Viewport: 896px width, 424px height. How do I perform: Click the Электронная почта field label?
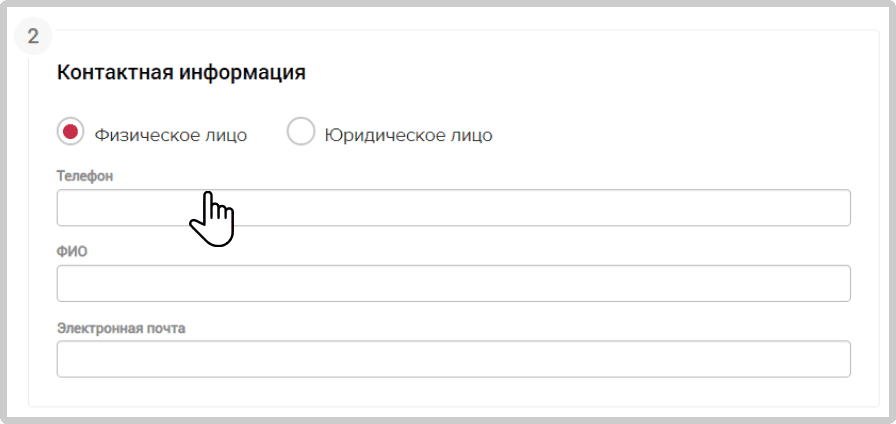pyautogui.click(x=121, y=329)
